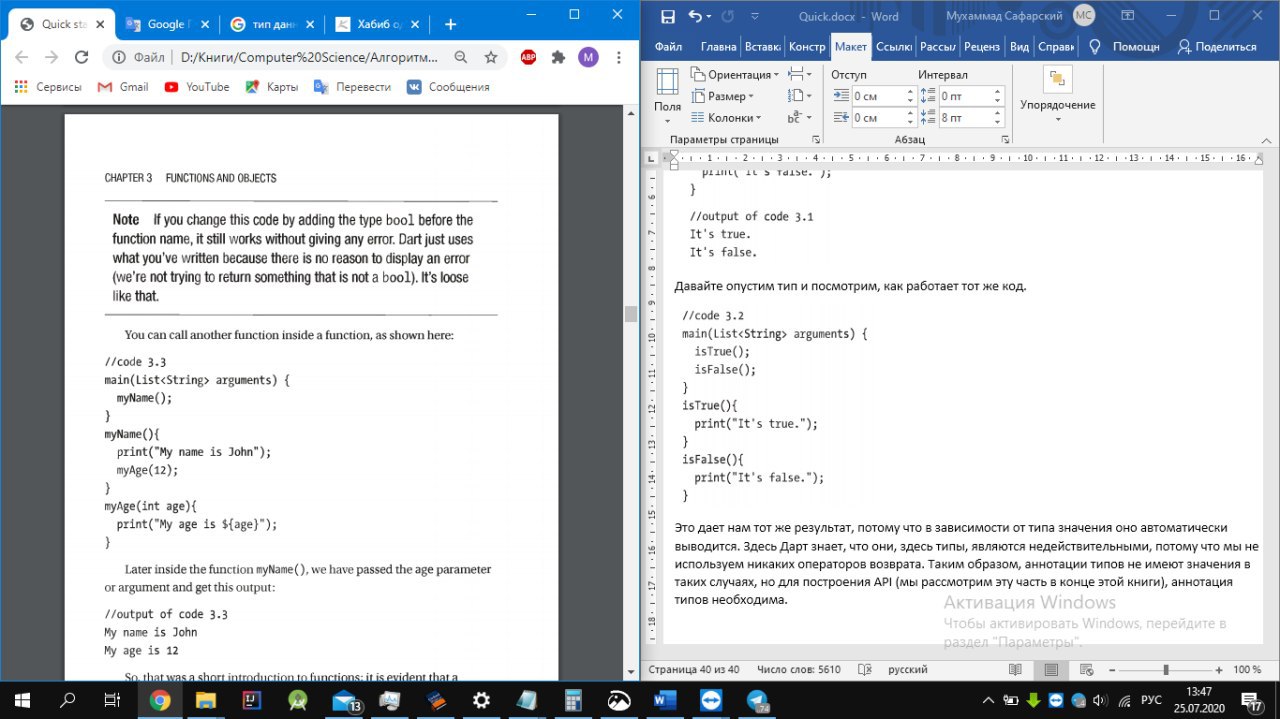Open the zoom magnifier icon in address bar
The width and height of the screenshot is (1280, 719).
tap(461, 57)
